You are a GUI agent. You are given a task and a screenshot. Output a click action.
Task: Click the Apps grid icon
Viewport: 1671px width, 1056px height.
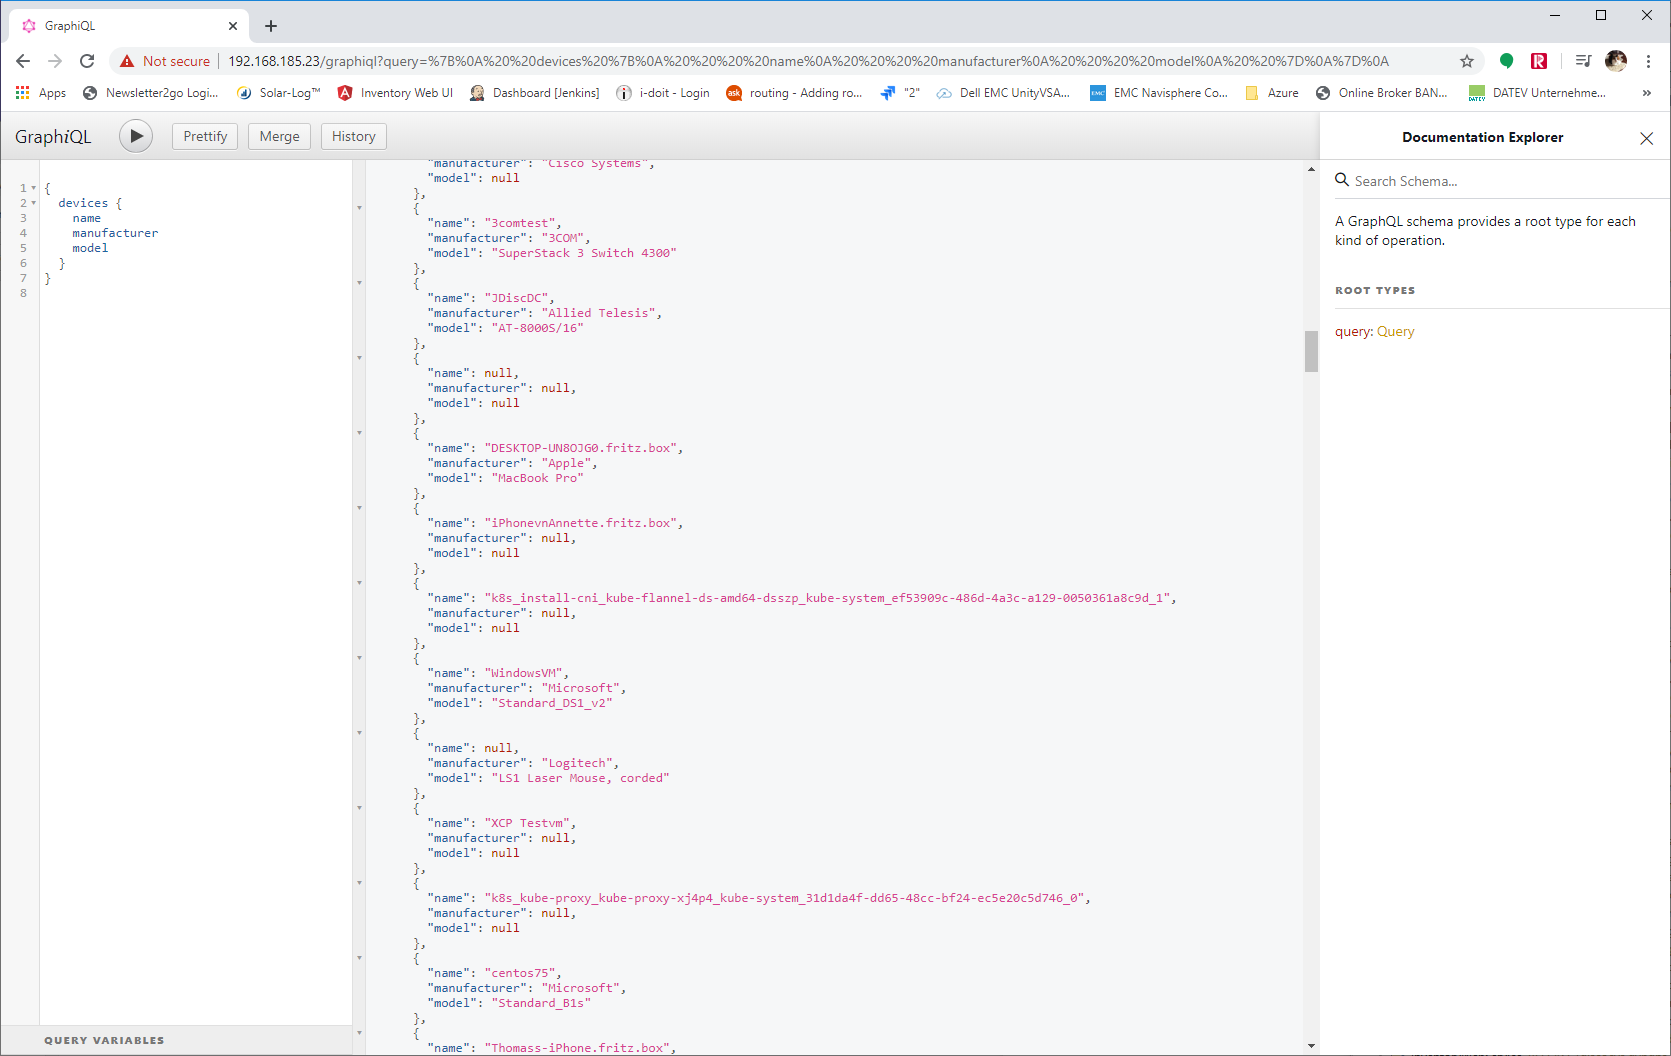tap(22, 93)
